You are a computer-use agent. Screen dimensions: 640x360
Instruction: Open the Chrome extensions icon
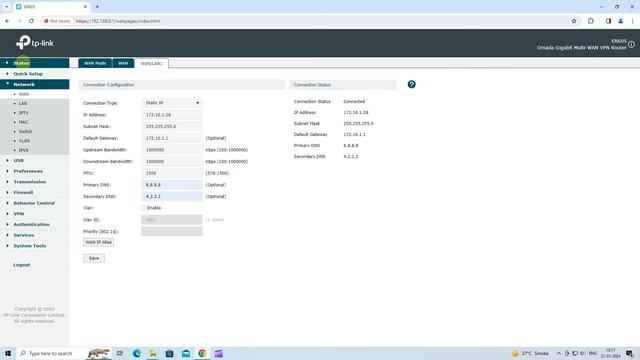591,21
